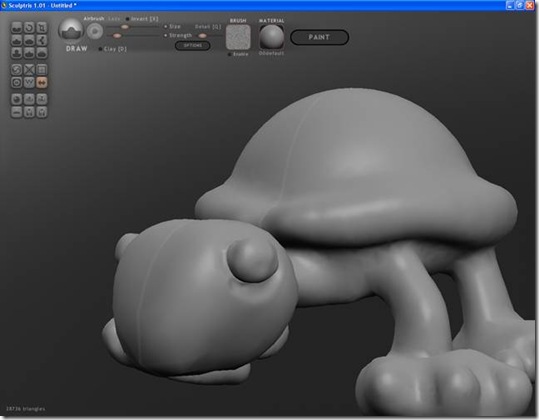Click the Reduce Selected icon
Viewport: 539px width, 420px height.
coord(29,70)
